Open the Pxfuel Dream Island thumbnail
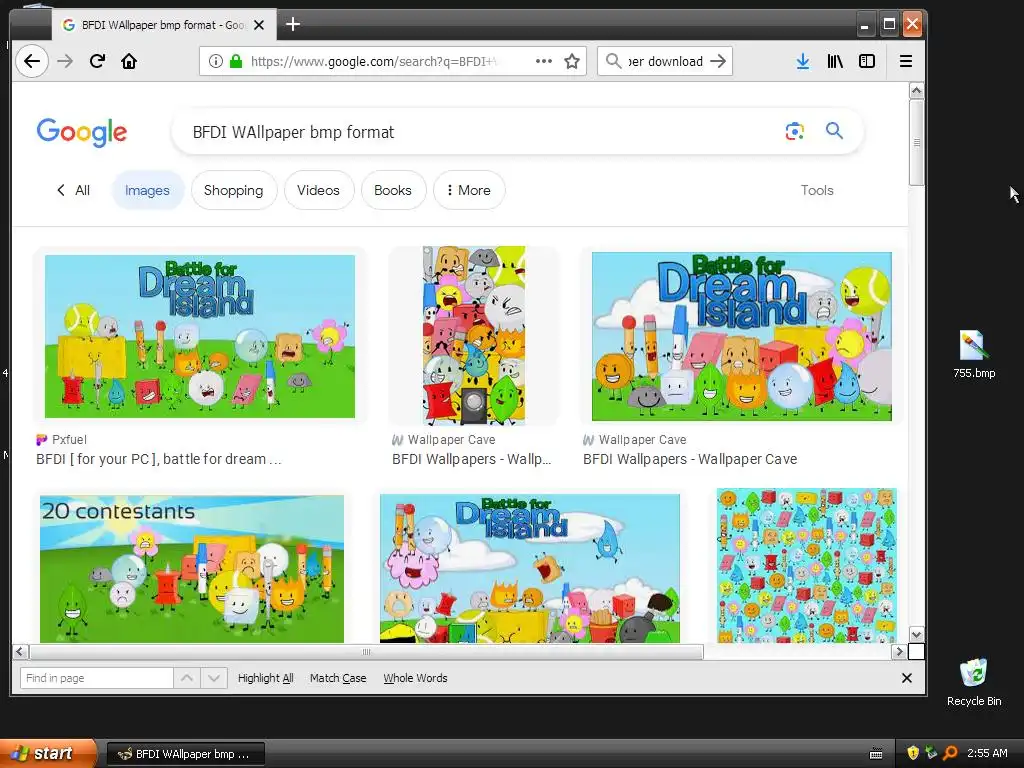The width and height of the screenshot is (1024, 768). [x=200, y=336]
